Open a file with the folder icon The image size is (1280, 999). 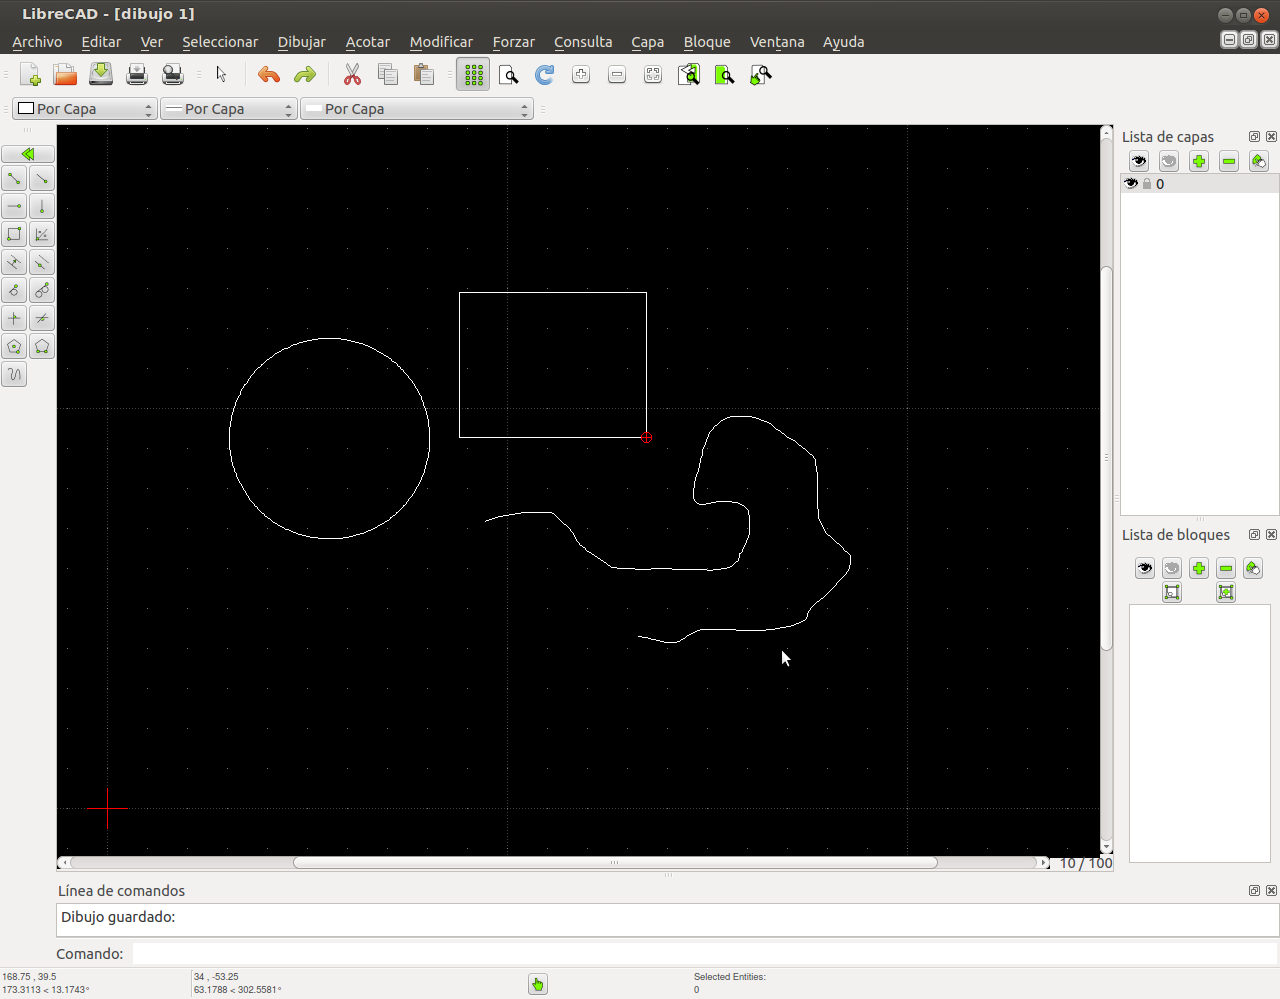(65, 75)
